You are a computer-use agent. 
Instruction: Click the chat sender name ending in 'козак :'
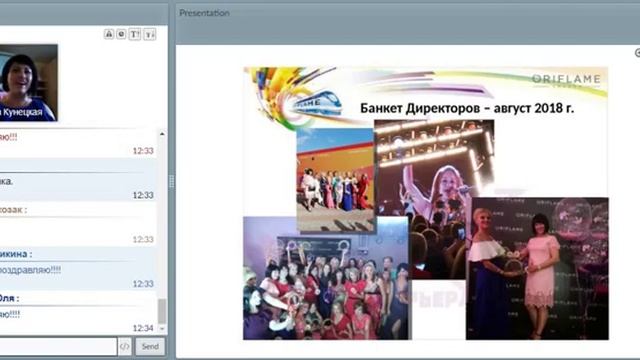point(13,210)
